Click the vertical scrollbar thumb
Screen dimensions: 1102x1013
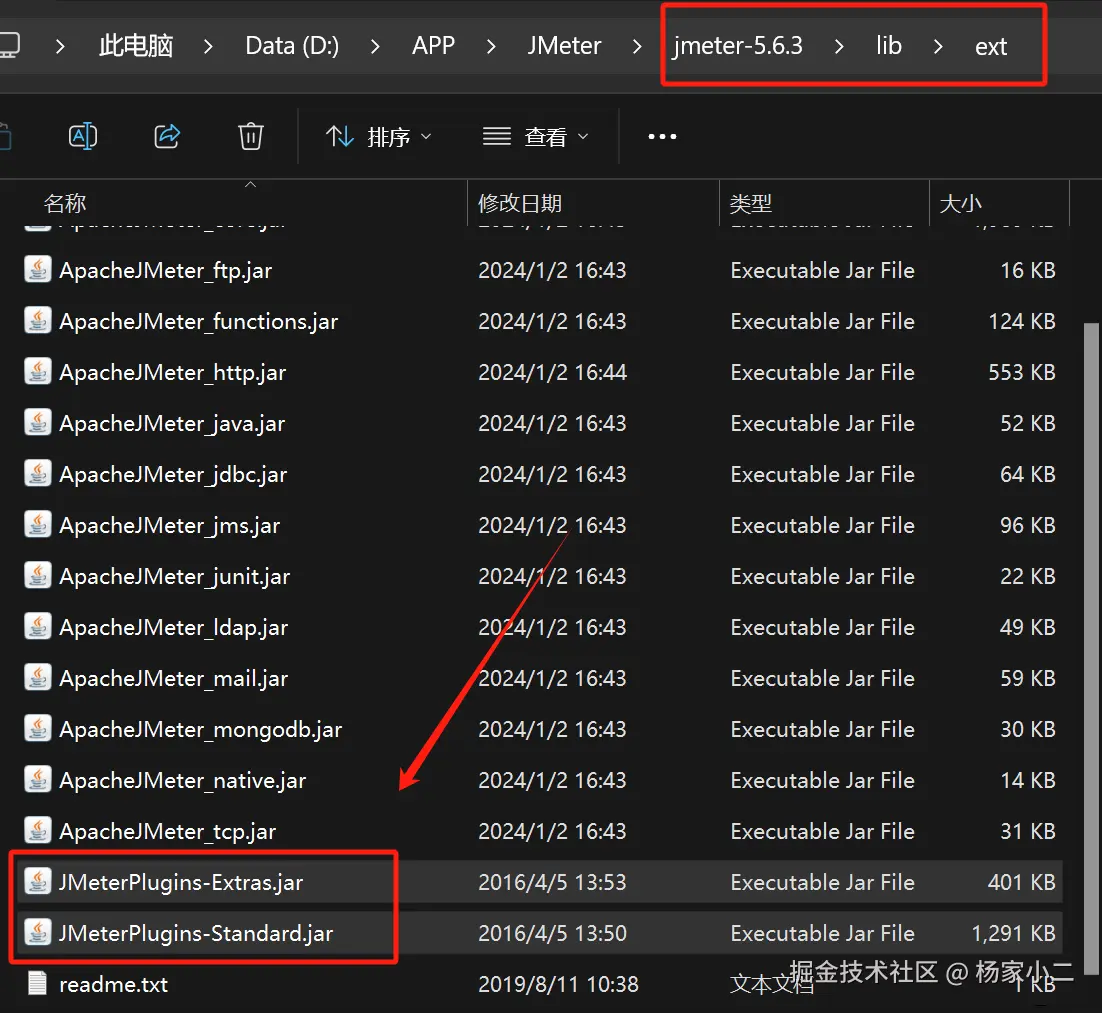pyautogui.click(x=1091, y=648)
